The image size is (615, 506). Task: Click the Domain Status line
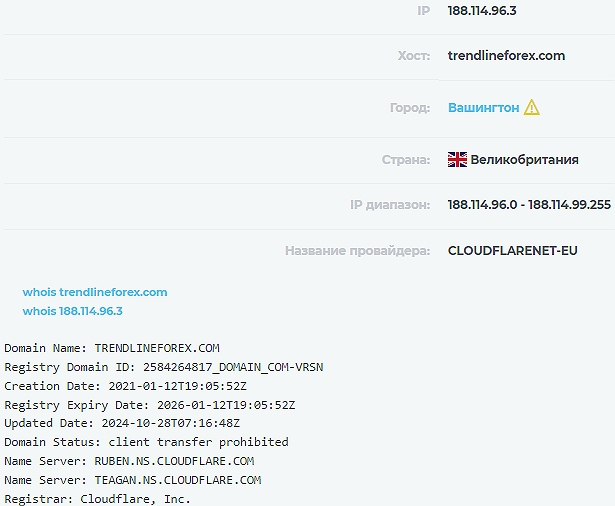(x=146, y=442)
